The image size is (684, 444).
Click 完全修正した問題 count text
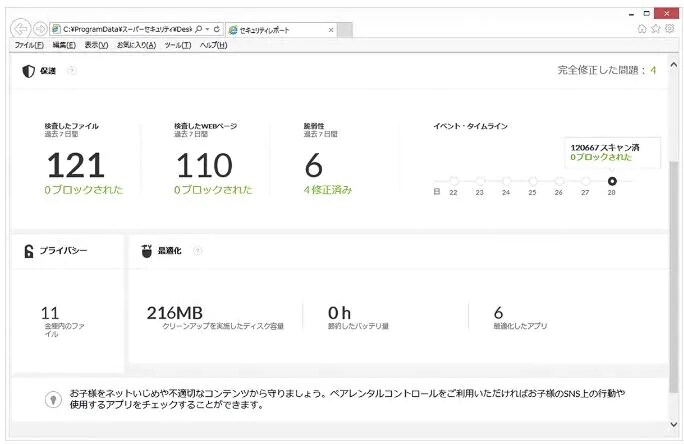click(x=606, y=70)
